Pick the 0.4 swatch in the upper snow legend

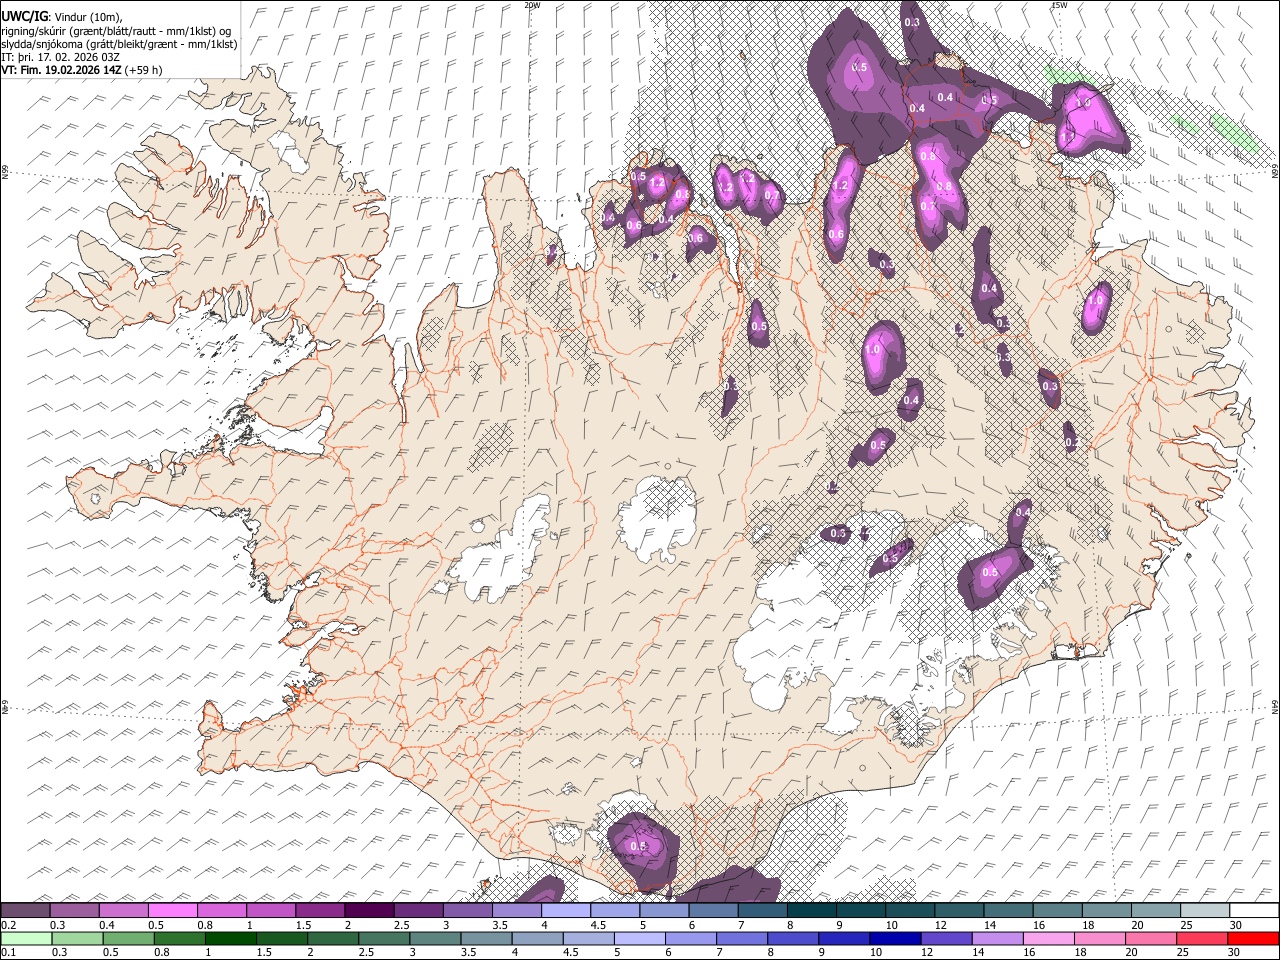click(124, 910)
